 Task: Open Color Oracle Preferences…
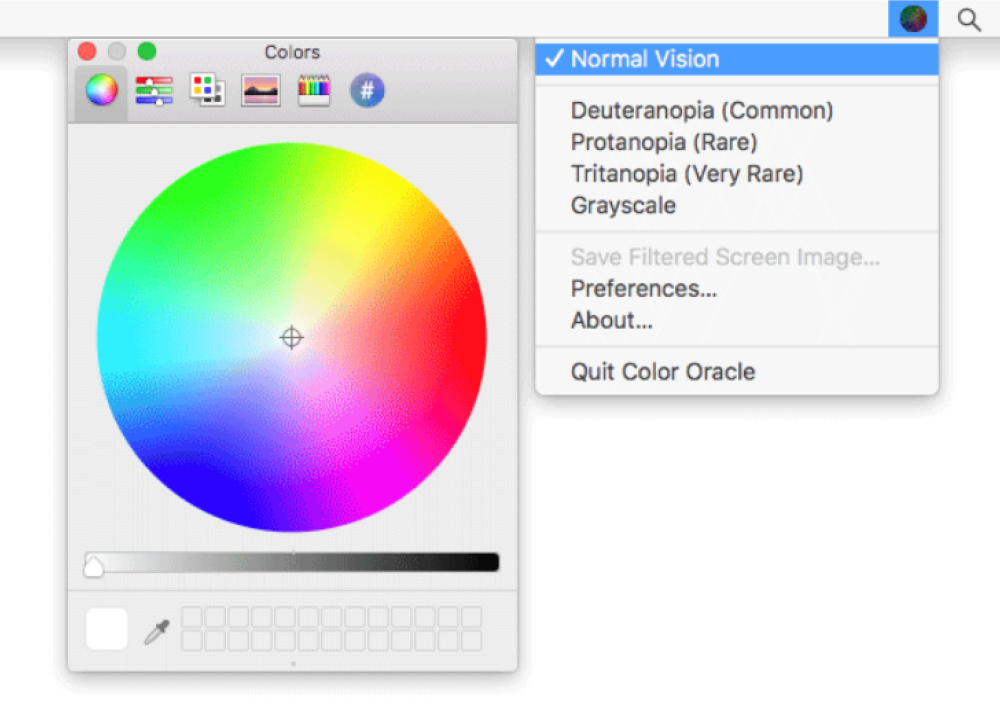tap(644, 289)
